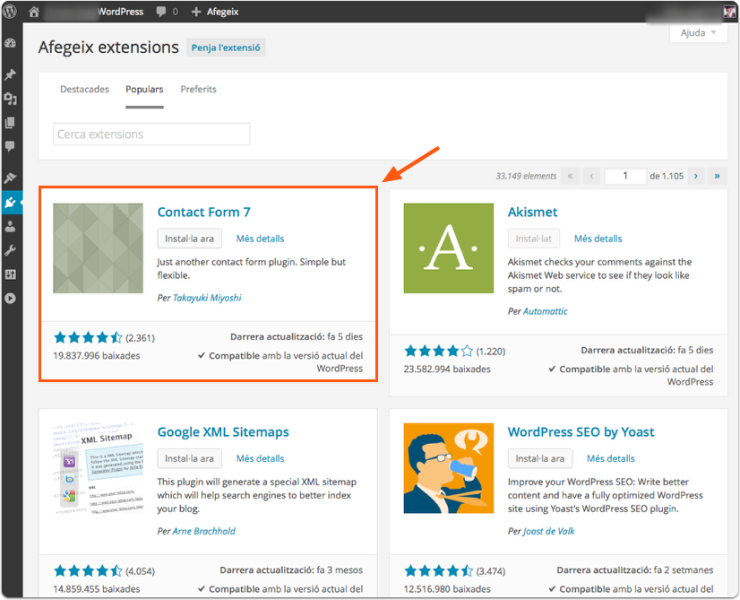Image resolution: width=740 pixels, height=600 pixels.
Task: Click Google XML Sitemaps thumbnail
Action: click(98, 468)
